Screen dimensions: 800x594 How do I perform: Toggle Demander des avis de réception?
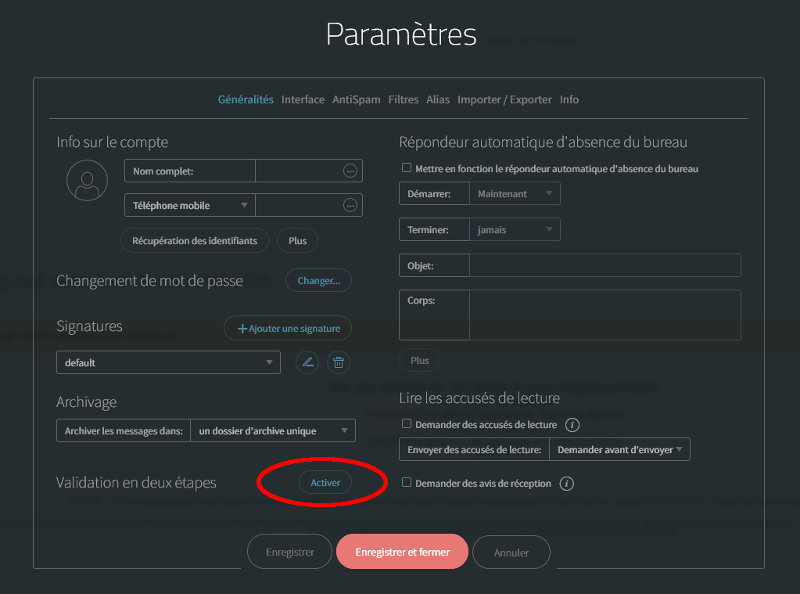pyautogui.click(x=406, y=483)
